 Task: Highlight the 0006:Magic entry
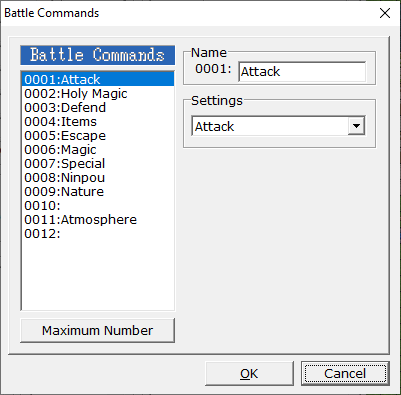98,149
